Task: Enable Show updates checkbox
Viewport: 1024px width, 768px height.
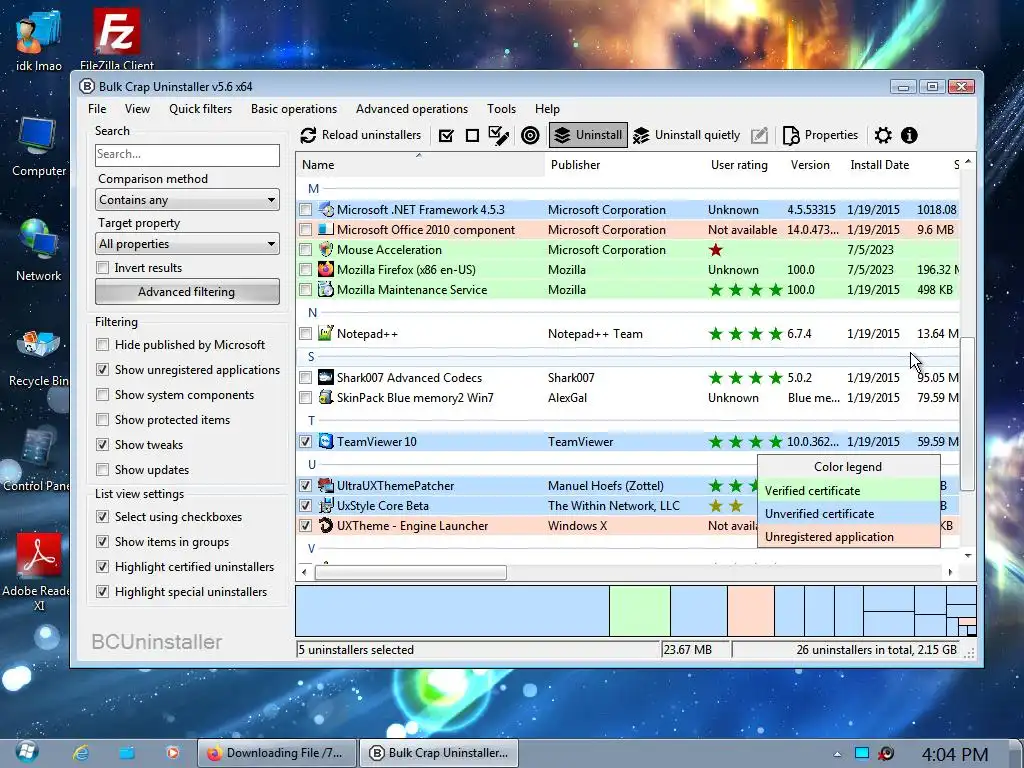Action: pyautogui.click(x=103, y=470)
